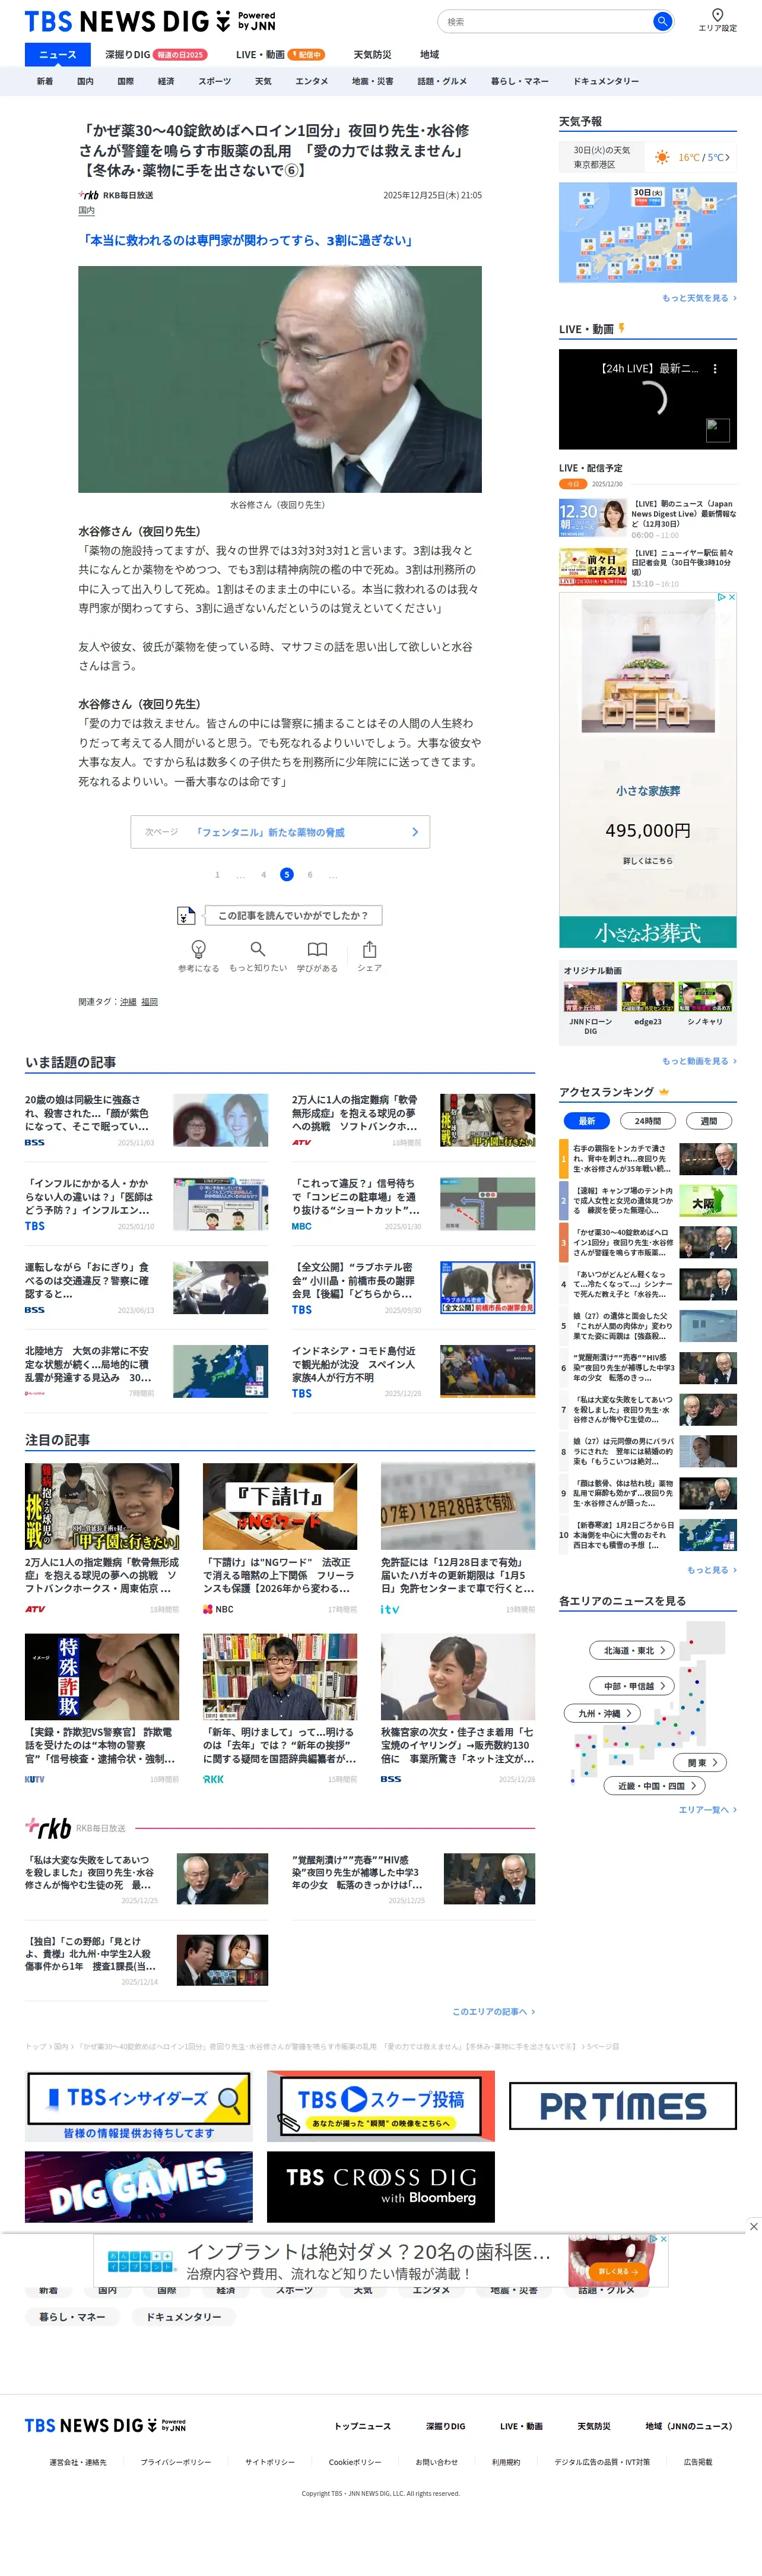Image resolution: width=762 pixels, height=2576 pixels.
Task: Click the blue search magnifier button
Action: point(662,21)
